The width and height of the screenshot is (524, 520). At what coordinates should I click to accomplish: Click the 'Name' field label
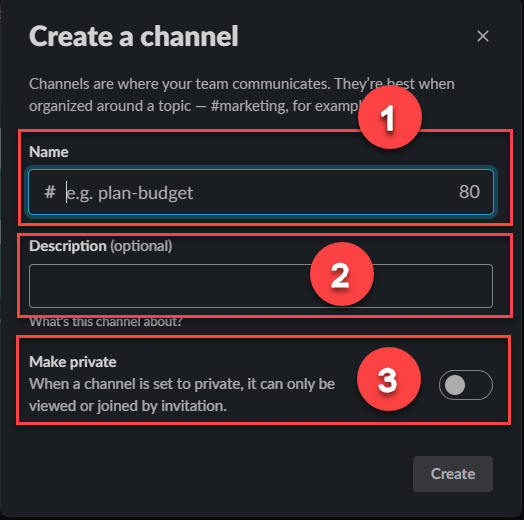pyautogui.click(x=49, y=152)
